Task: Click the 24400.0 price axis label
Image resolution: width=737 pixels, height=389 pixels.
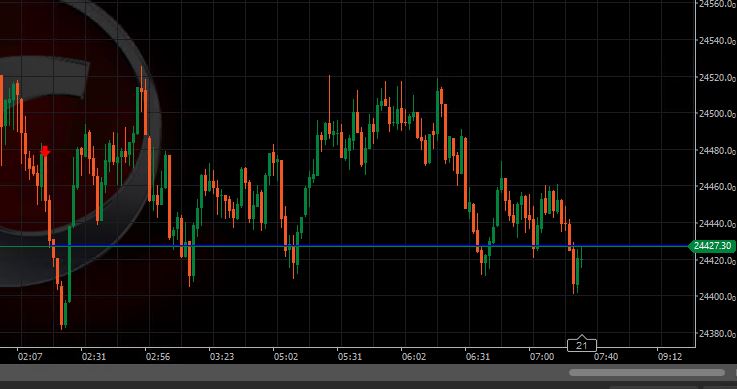Action: (x=717, y=297)
